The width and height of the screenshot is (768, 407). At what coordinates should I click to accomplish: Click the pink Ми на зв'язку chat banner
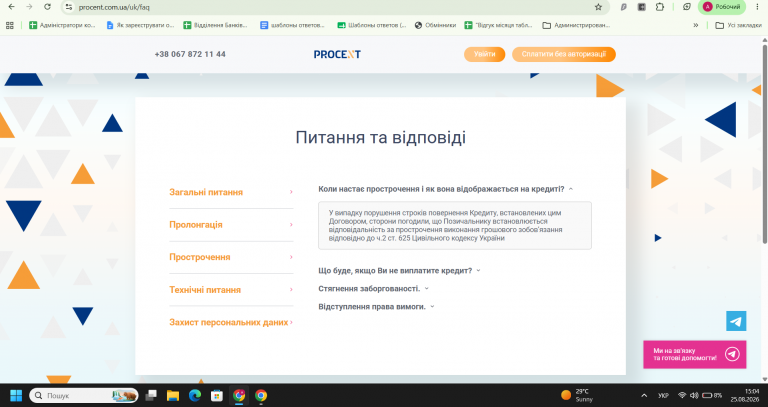[x=695, y=354]
